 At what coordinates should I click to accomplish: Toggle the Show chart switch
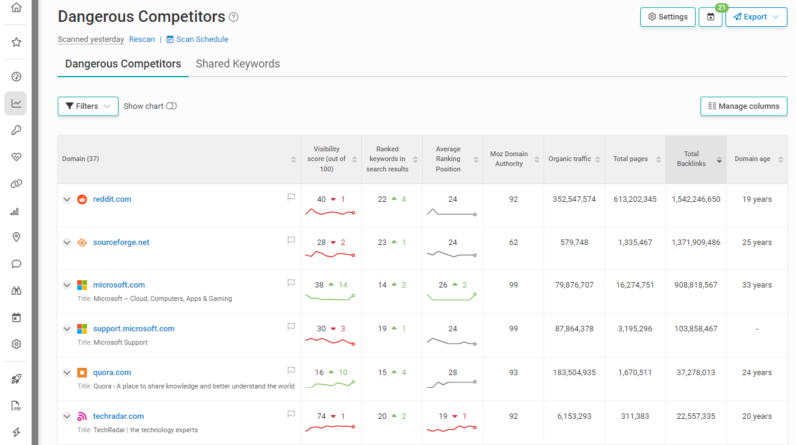[x=172, y=106]
